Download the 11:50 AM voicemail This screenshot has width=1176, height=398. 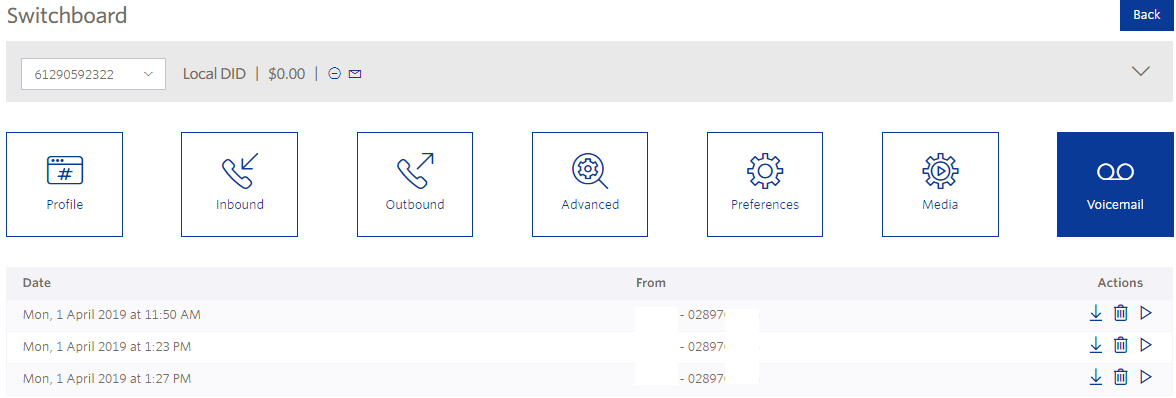1096,313
